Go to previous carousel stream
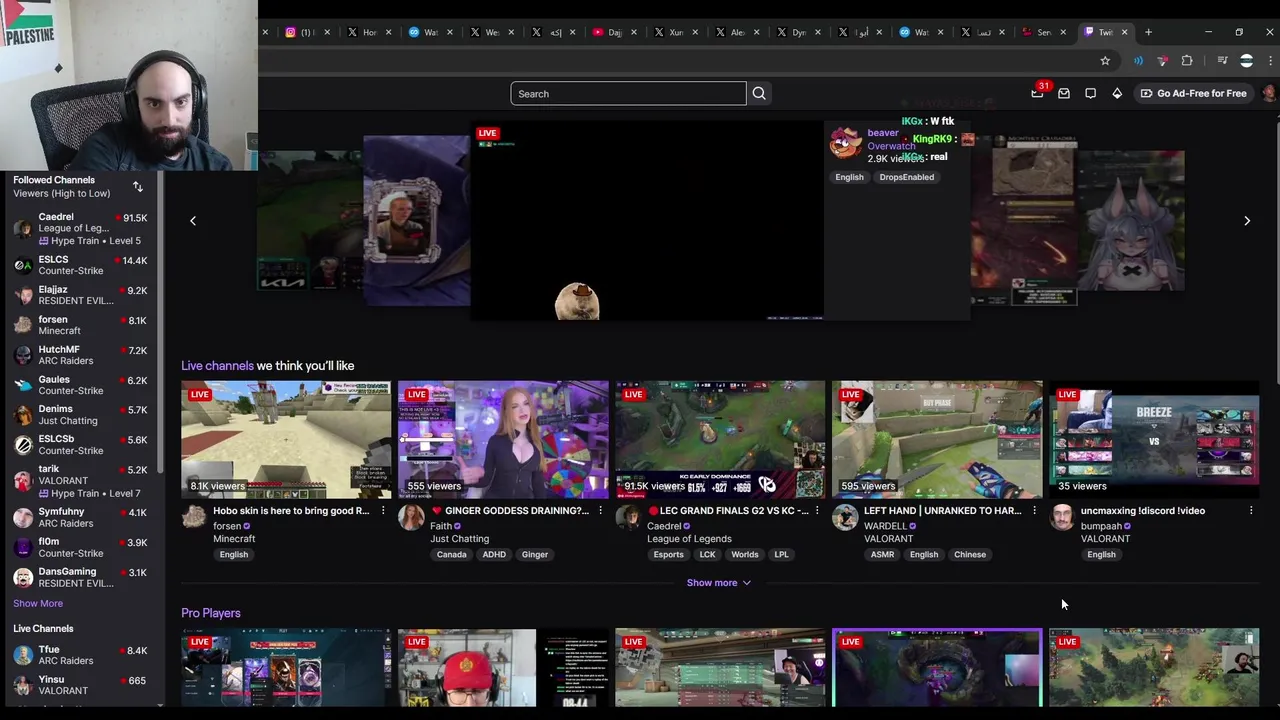Screen dimensions: 1280x720 click(193, 221)
